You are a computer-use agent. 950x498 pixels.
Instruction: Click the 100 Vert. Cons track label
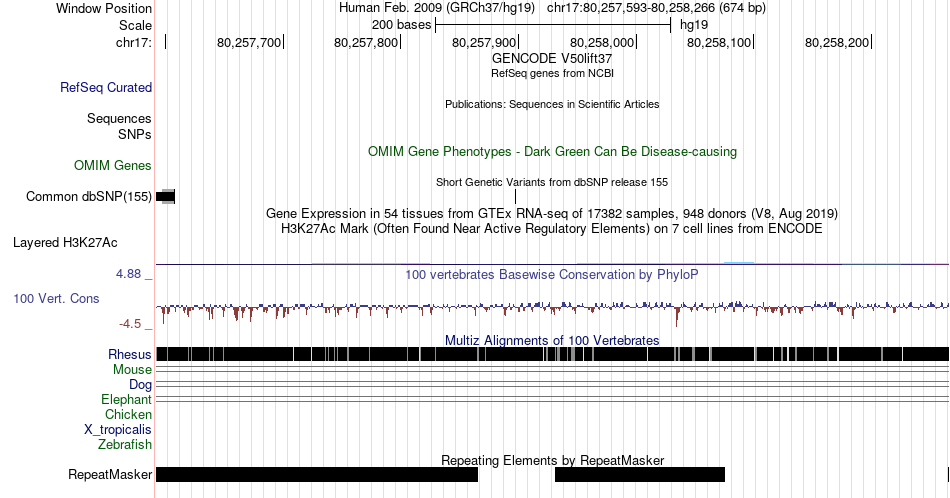pos(56,298)
